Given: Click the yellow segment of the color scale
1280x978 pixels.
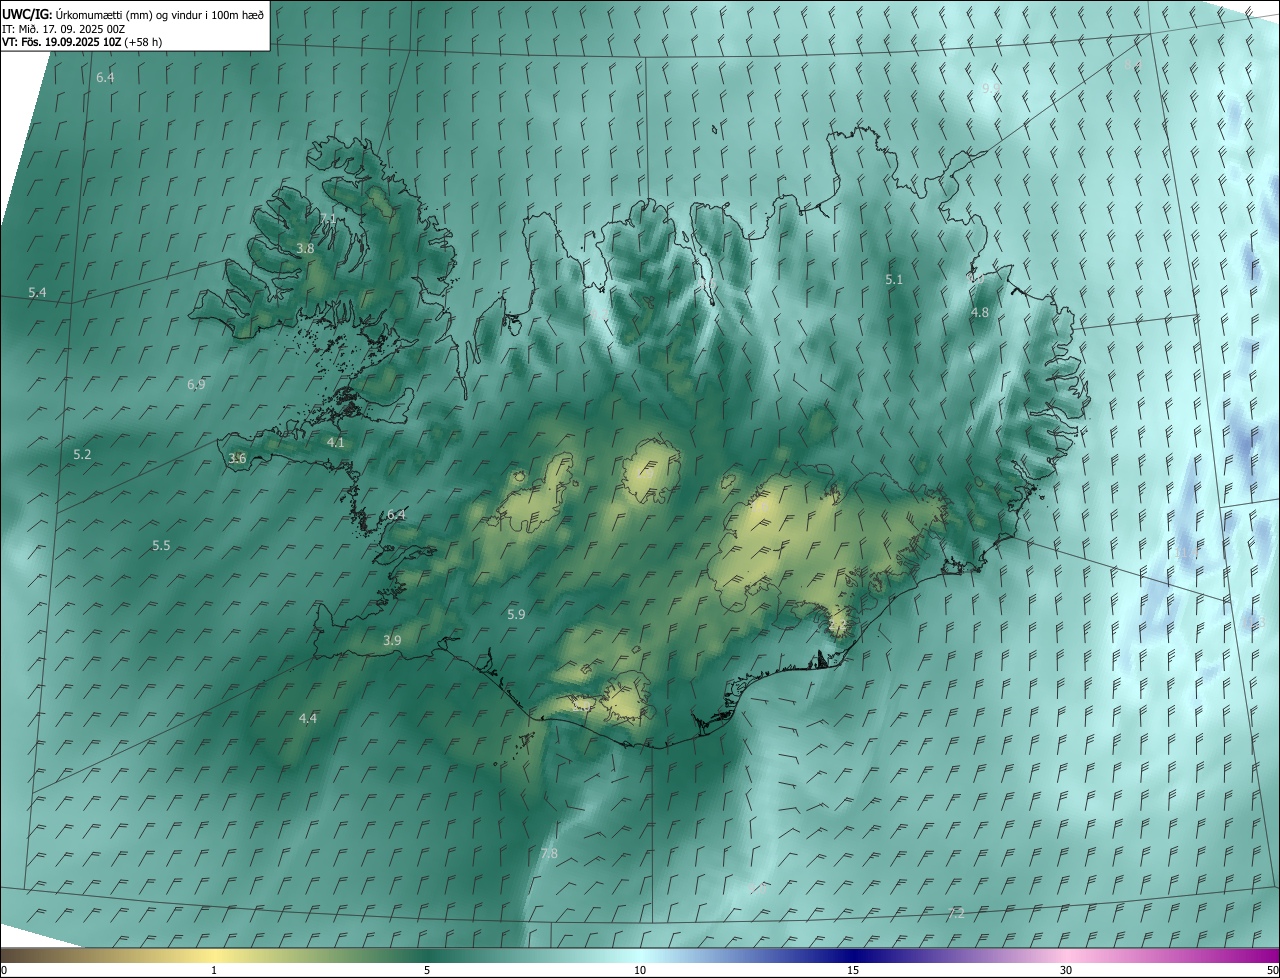Looking at the screenshot, I should [214, 956].
